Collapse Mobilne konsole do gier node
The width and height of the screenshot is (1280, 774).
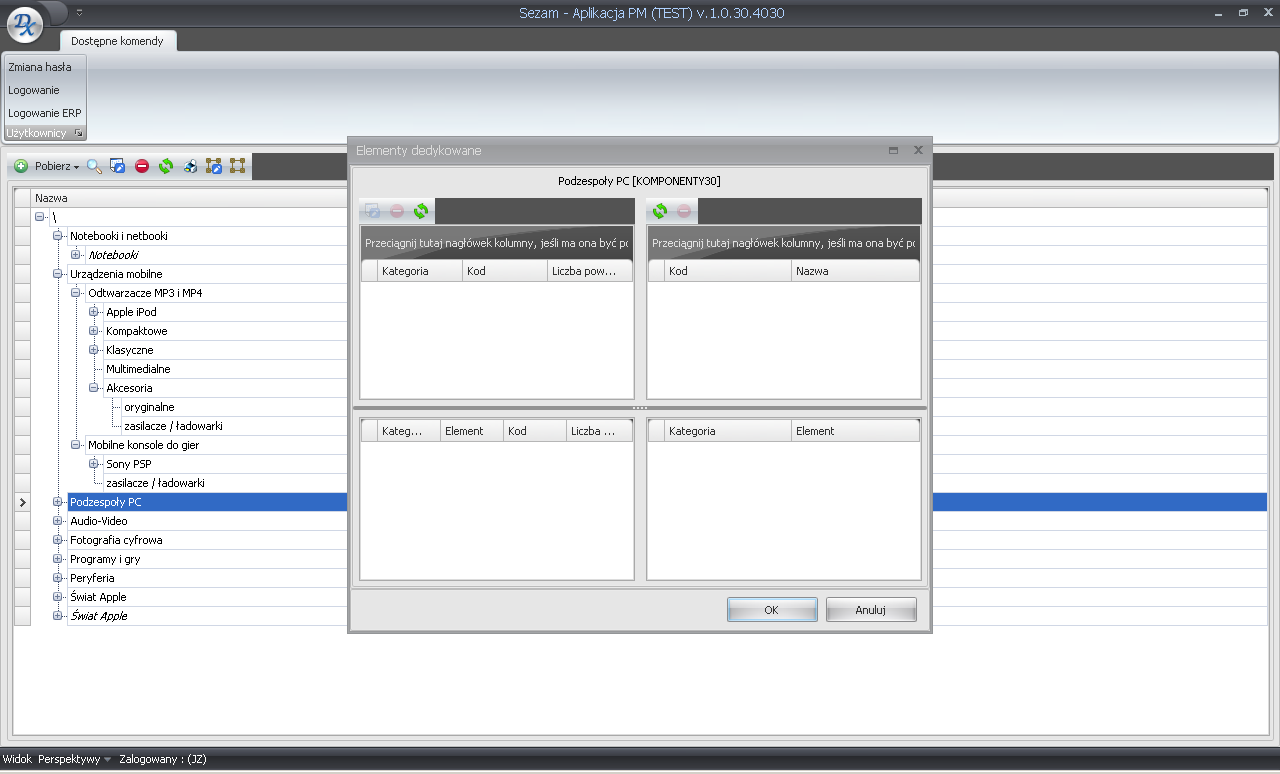(76, 445)
